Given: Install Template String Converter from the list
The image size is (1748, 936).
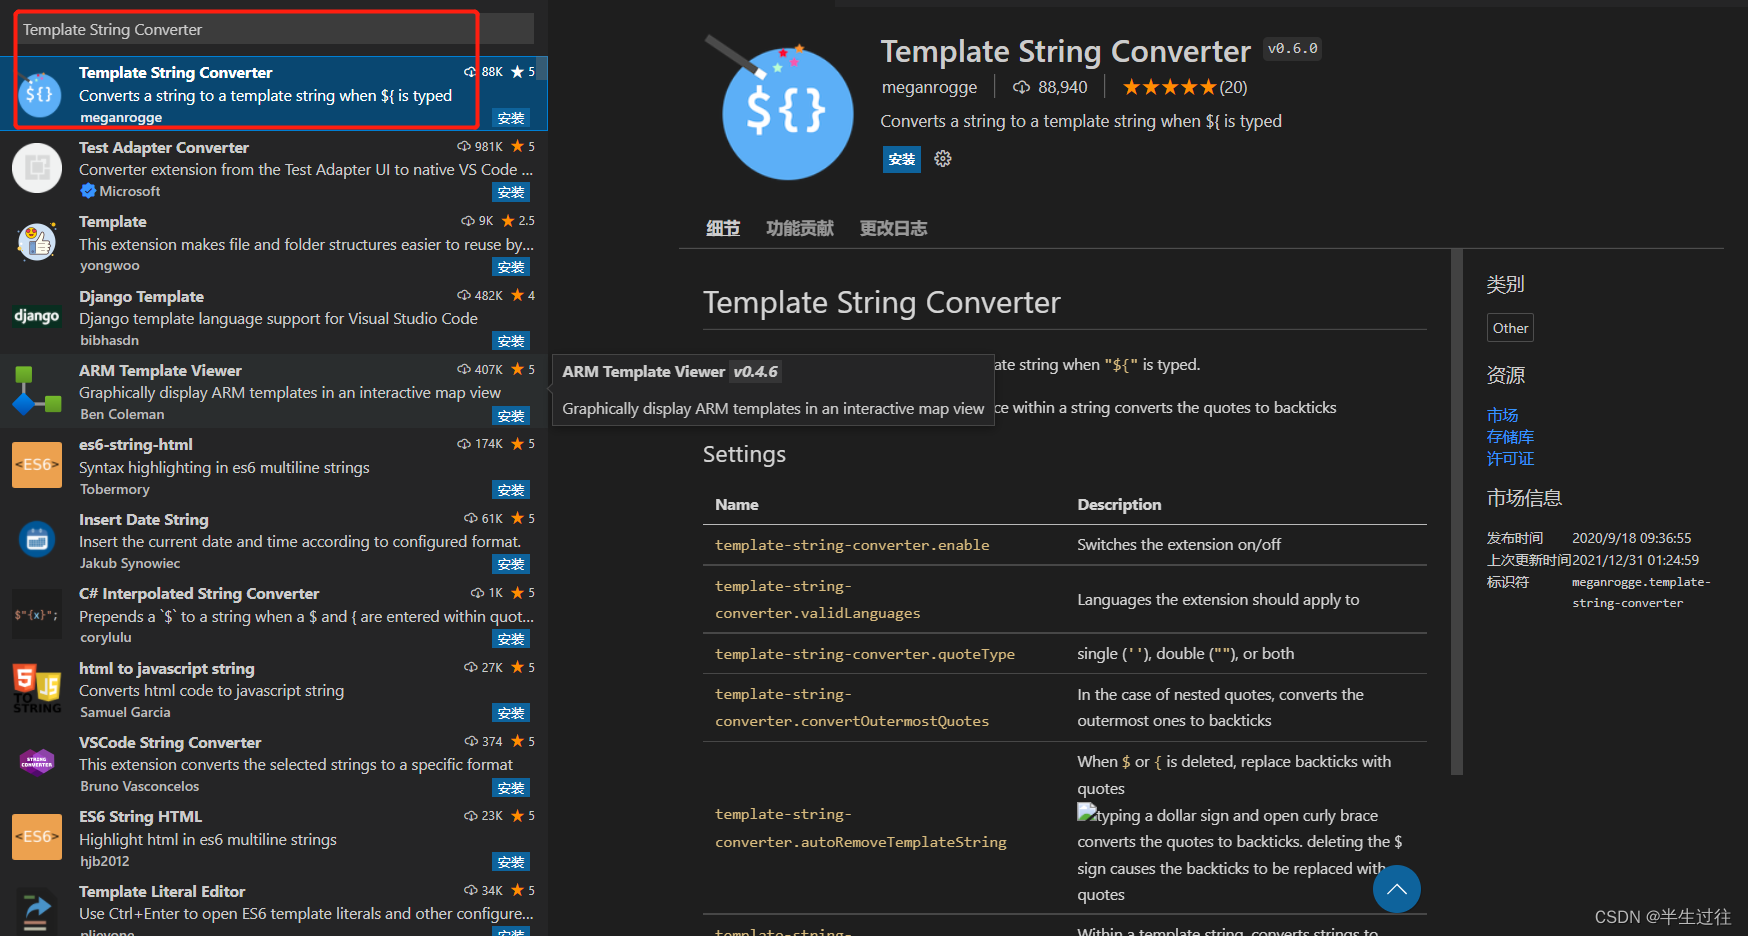Looking at the screenshot, I should click(x=511, y=118).
